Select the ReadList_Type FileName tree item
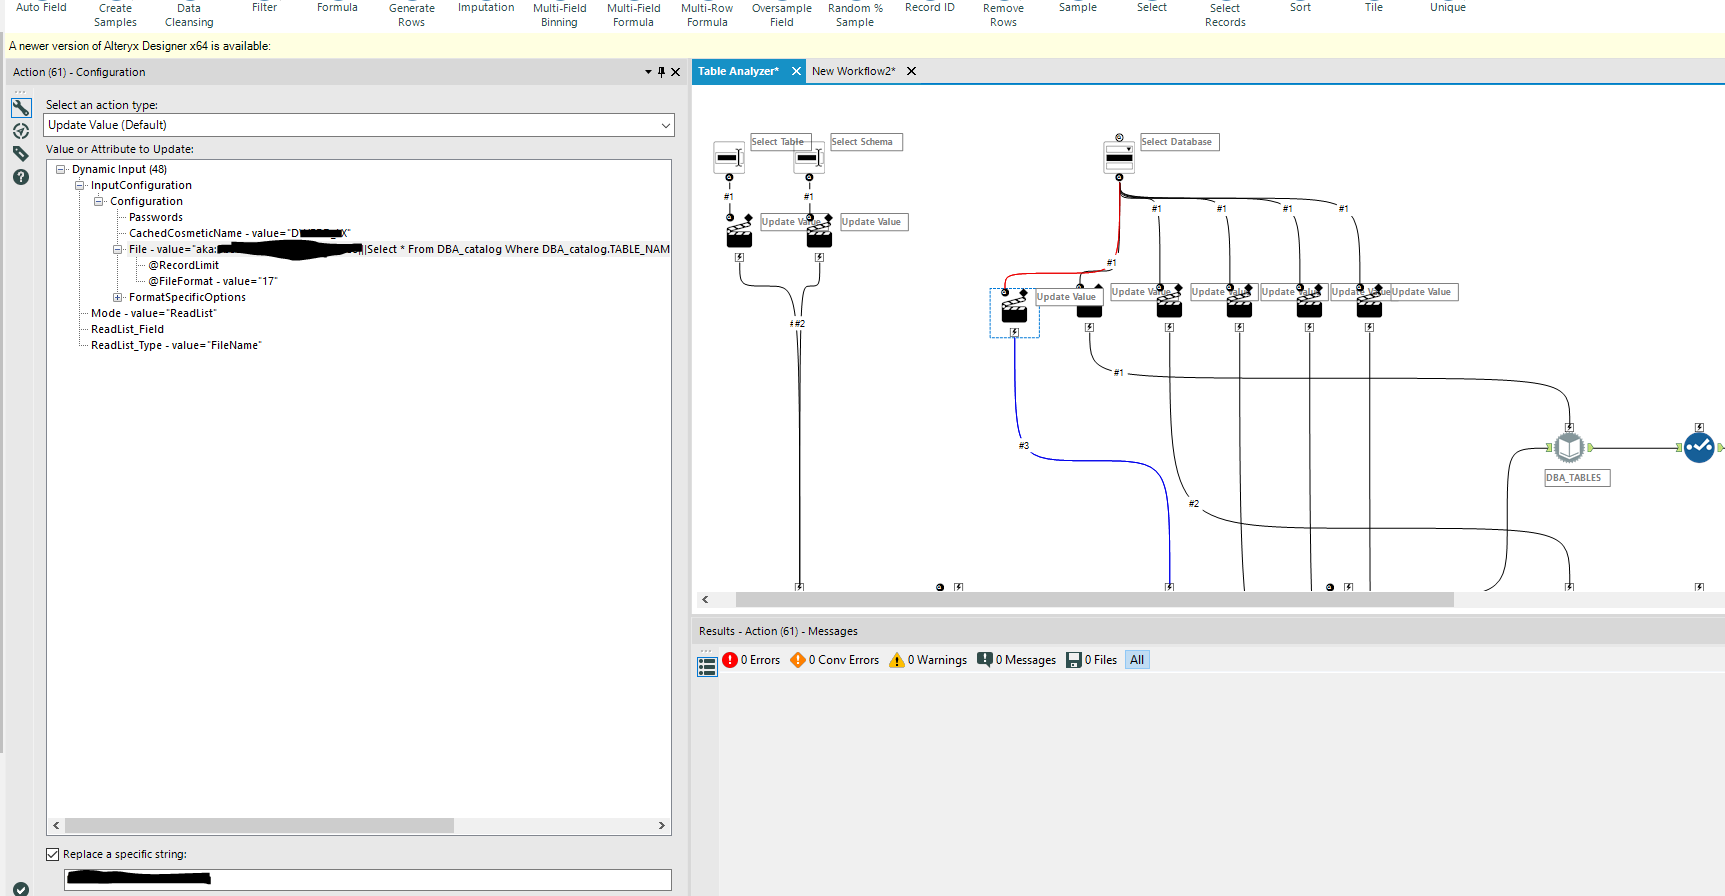Screen dimensions: 1725x896 pos(176,345)
